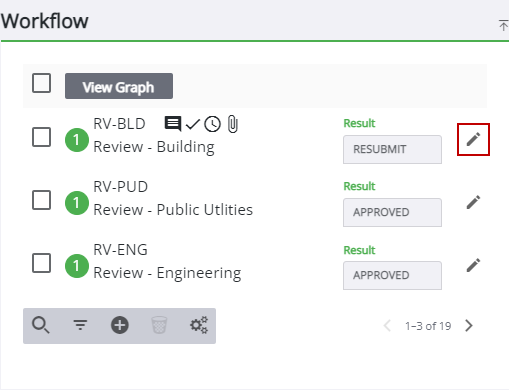Check the RV-BLD Review - Building checkbox
This screenshot has height=390, width=509.
click(42, 137)
